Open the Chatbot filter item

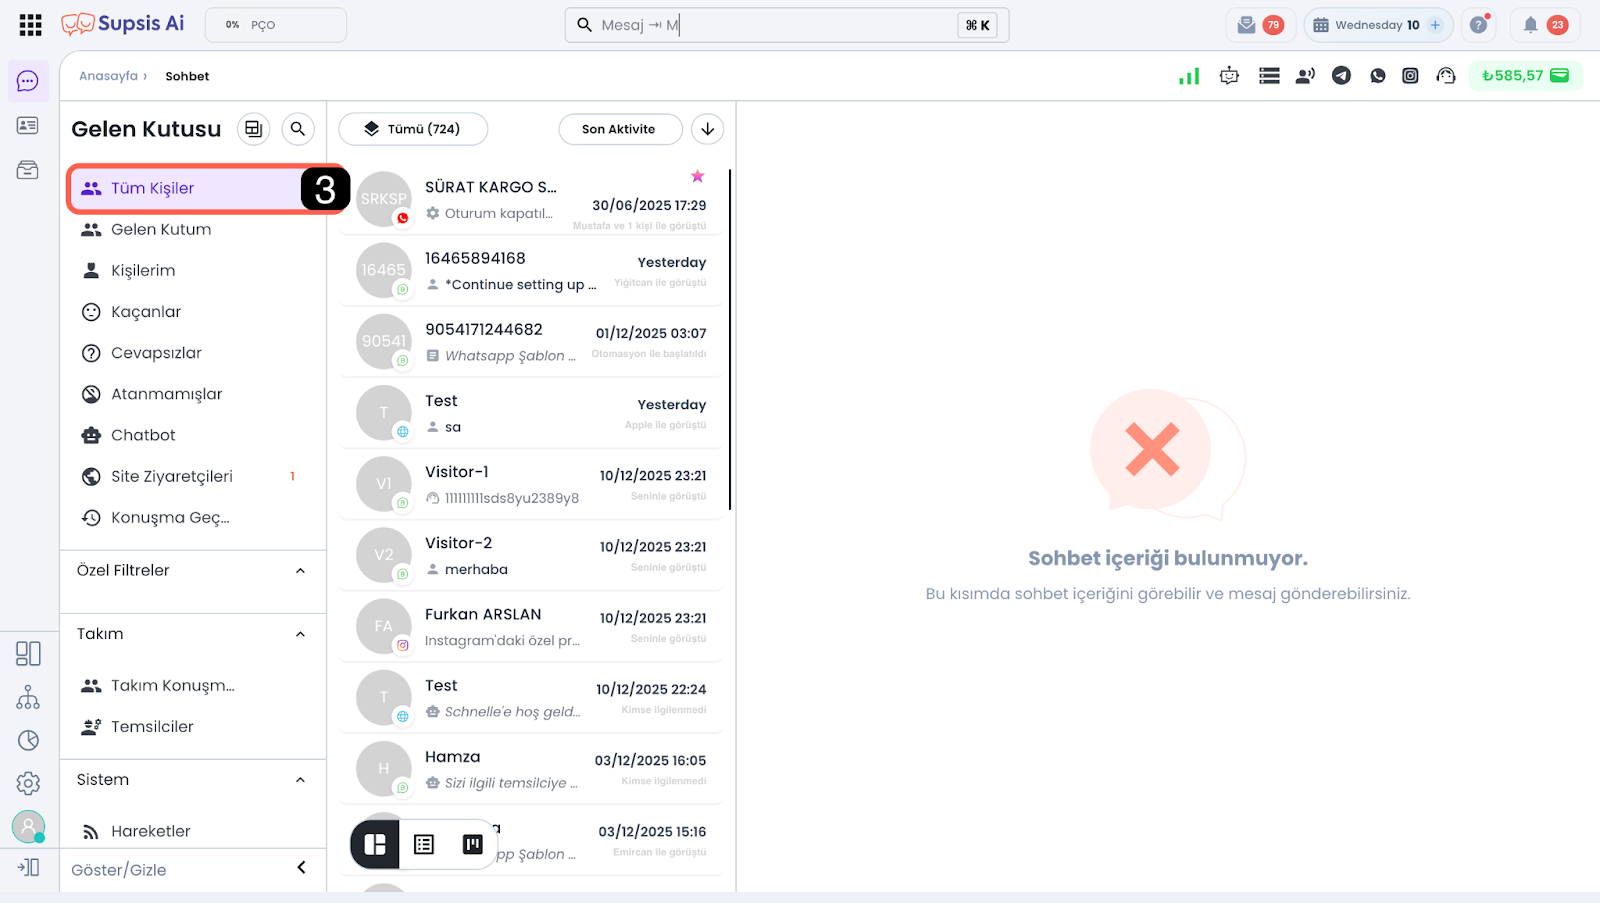(x=143, y=436)
